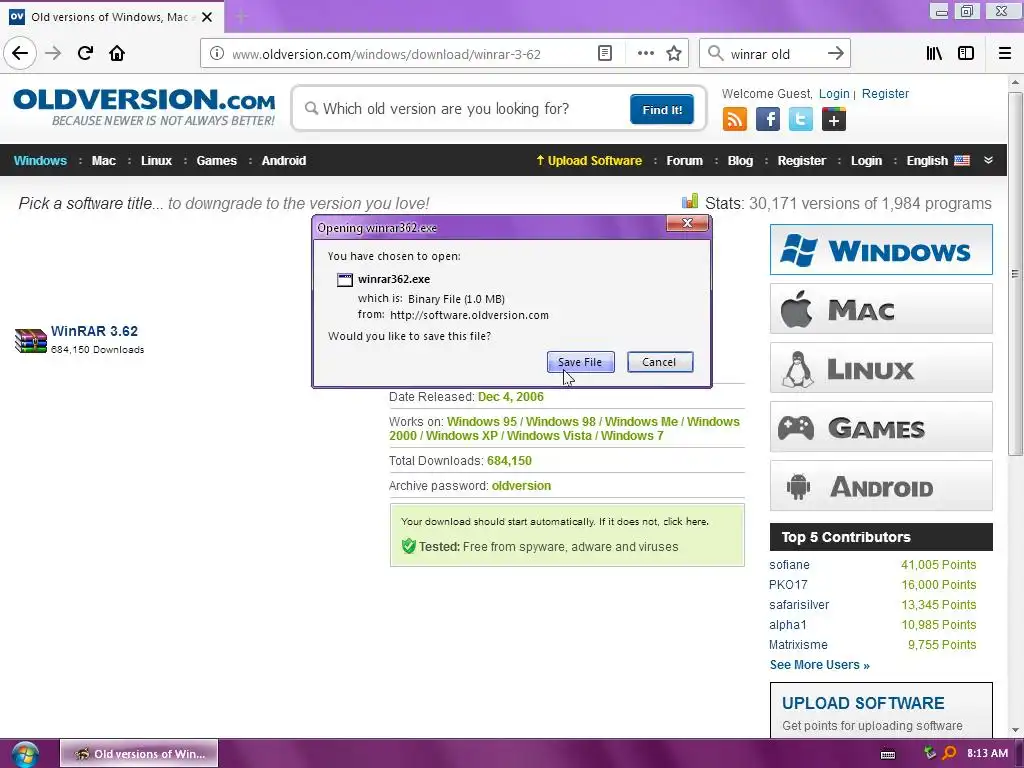Expand the nav bar double-chevron dropdown
Image resolution: width=1024 pixels, height=768 pixels.
(989, 161)
